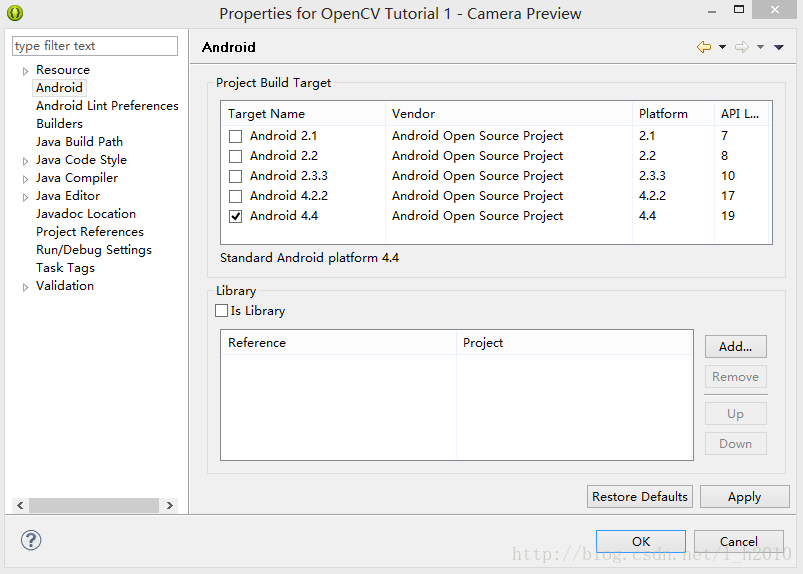This screenshot has width=803, height=574.
Task: Click the Up button
Action: (x=735, y=414)
